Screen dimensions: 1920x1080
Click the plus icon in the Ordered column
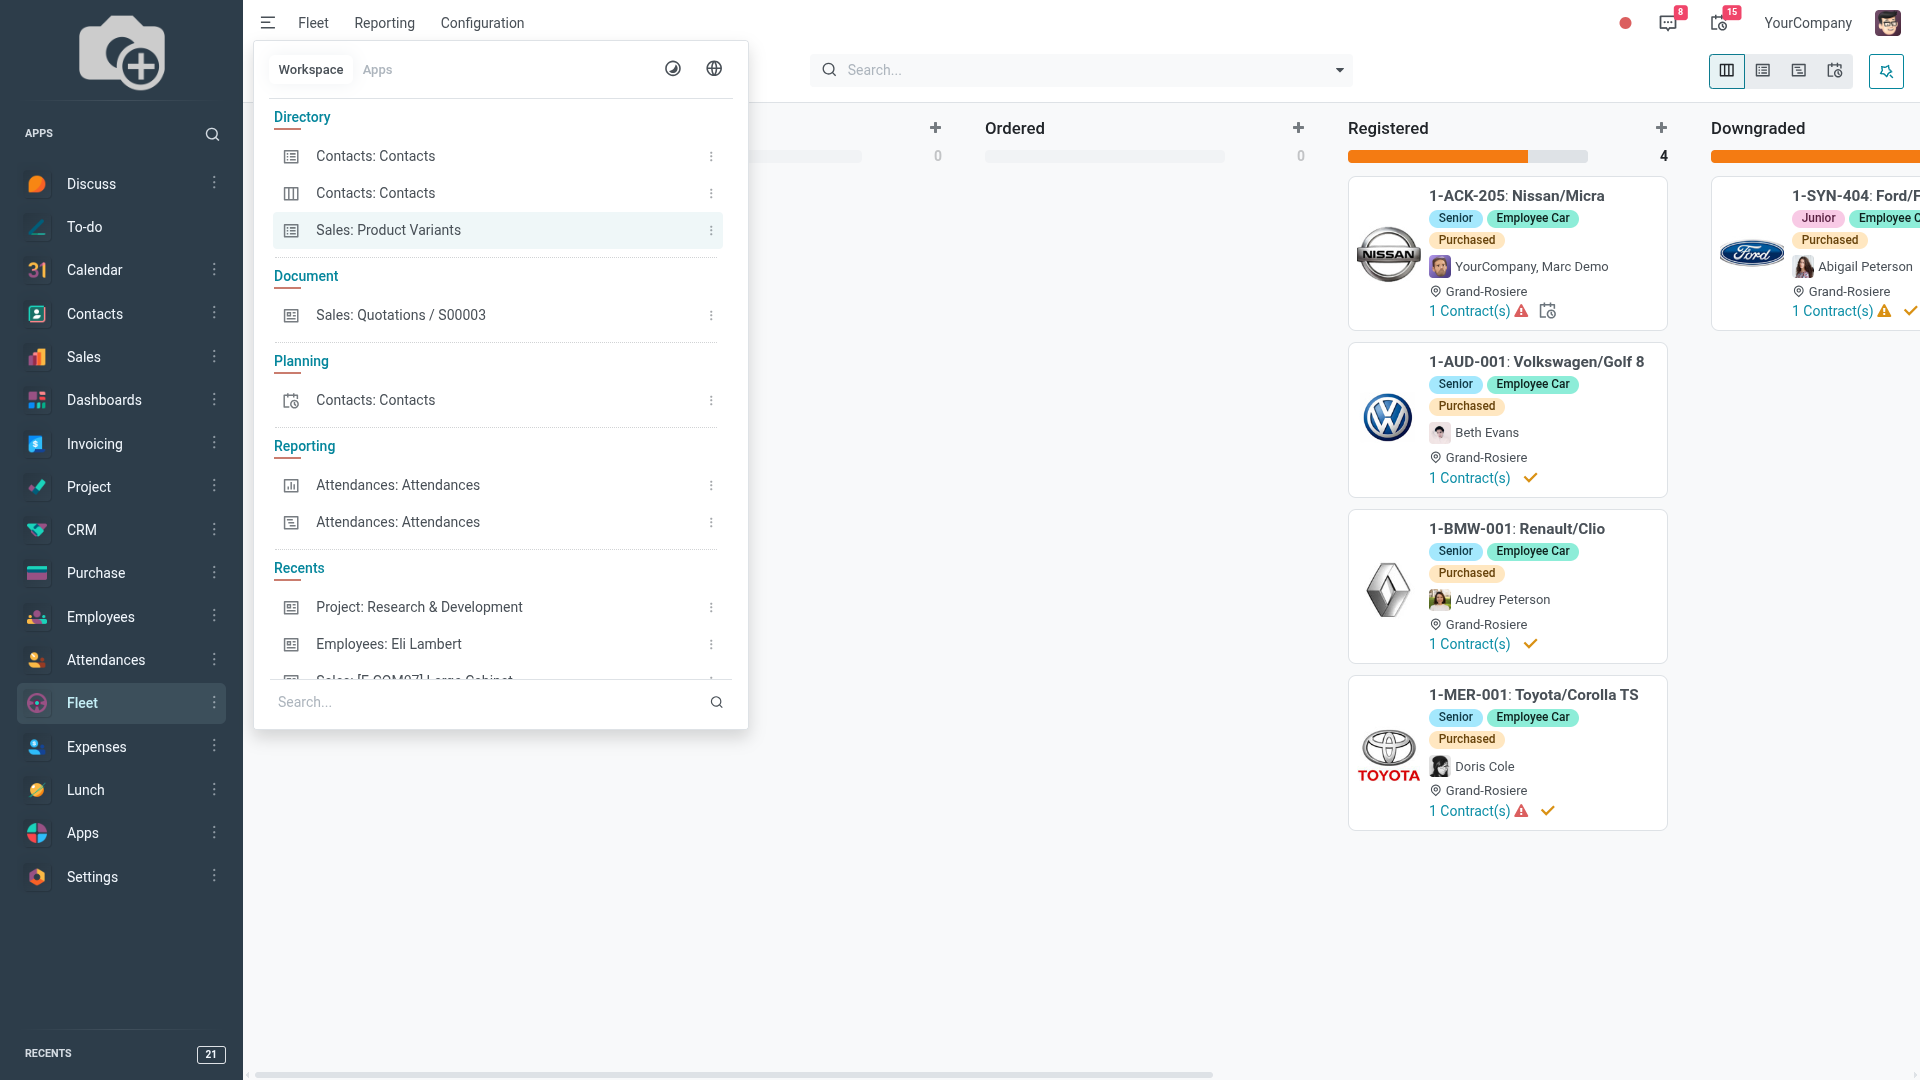click(x=1298, y=128)
